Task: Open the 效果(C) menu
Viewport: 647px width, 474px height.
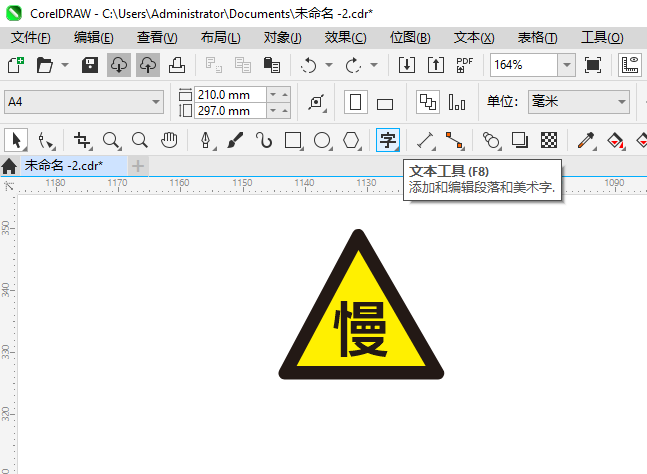Action: [x=345, y=38]
